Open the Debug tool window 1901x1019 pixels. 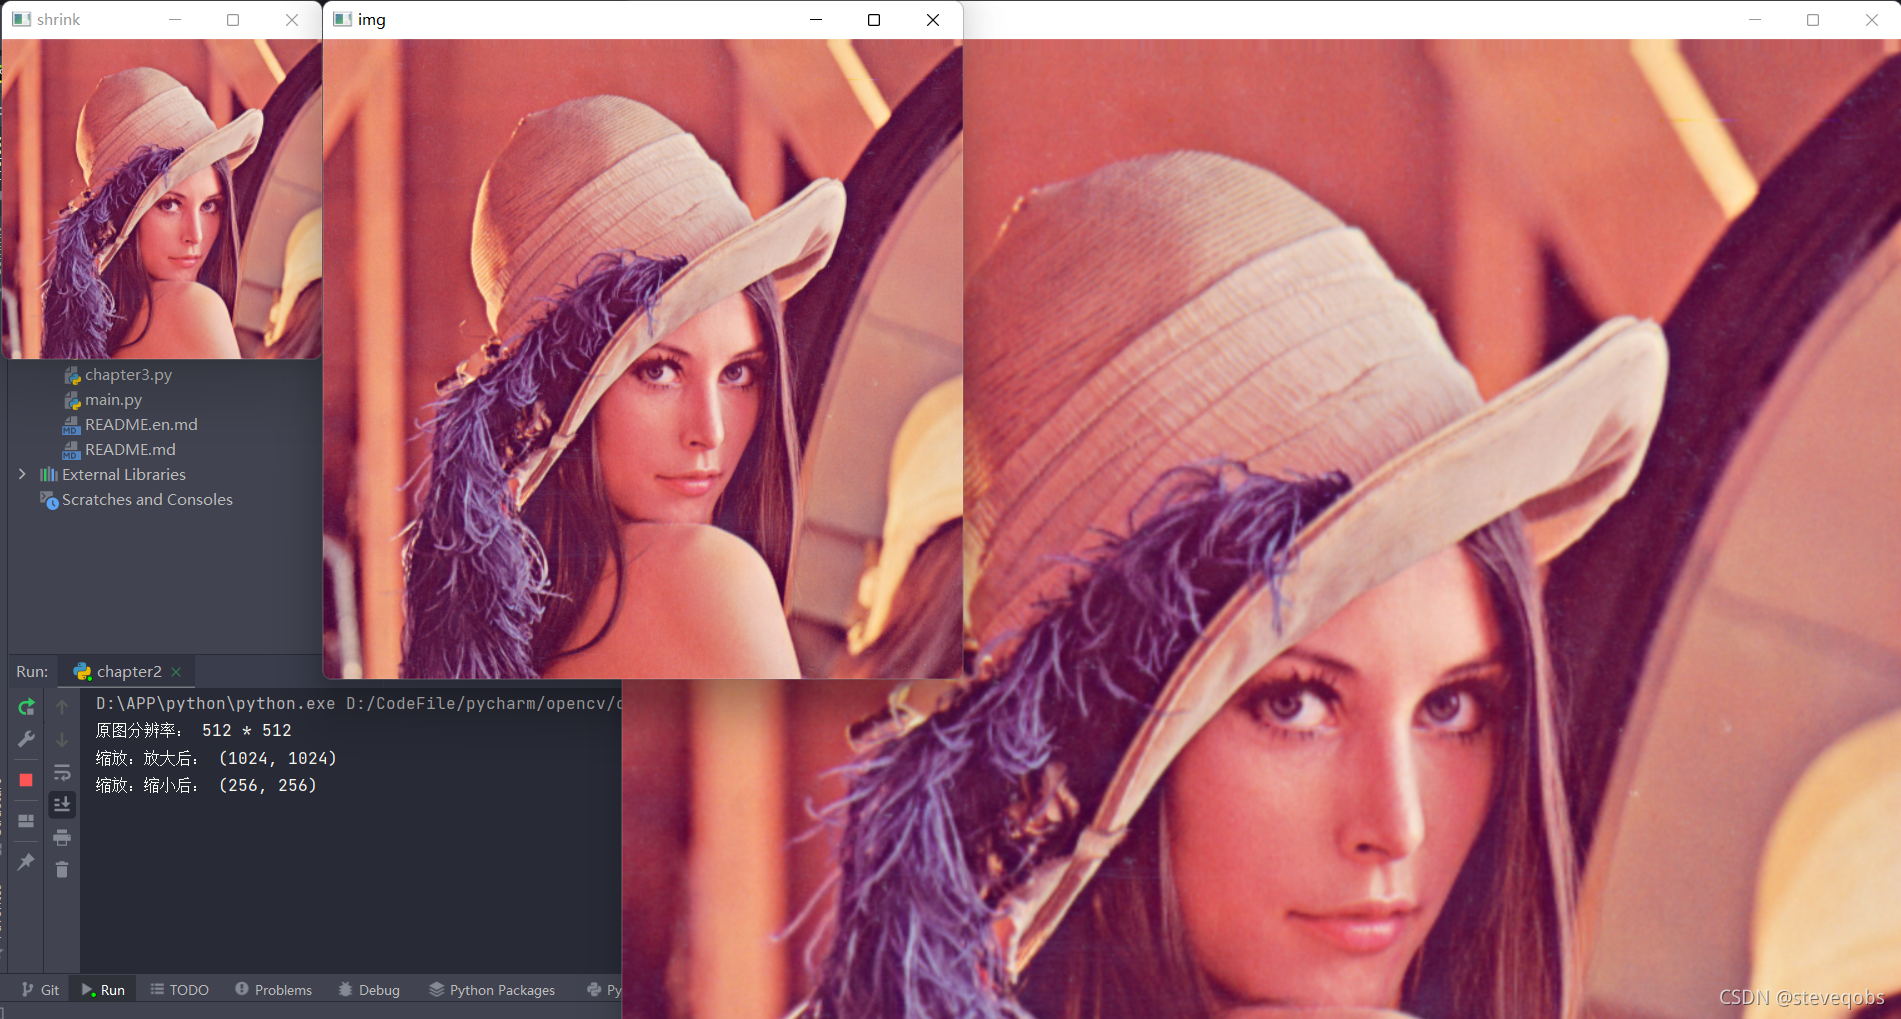[x=369, y=990]
